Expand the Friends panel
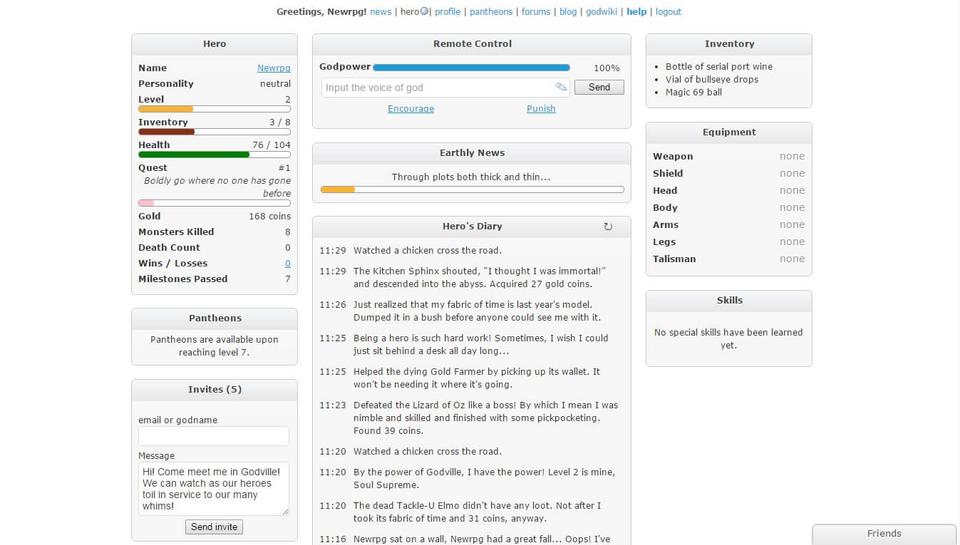Viewport: 960px width, 545px height. (x=884, y=534)
